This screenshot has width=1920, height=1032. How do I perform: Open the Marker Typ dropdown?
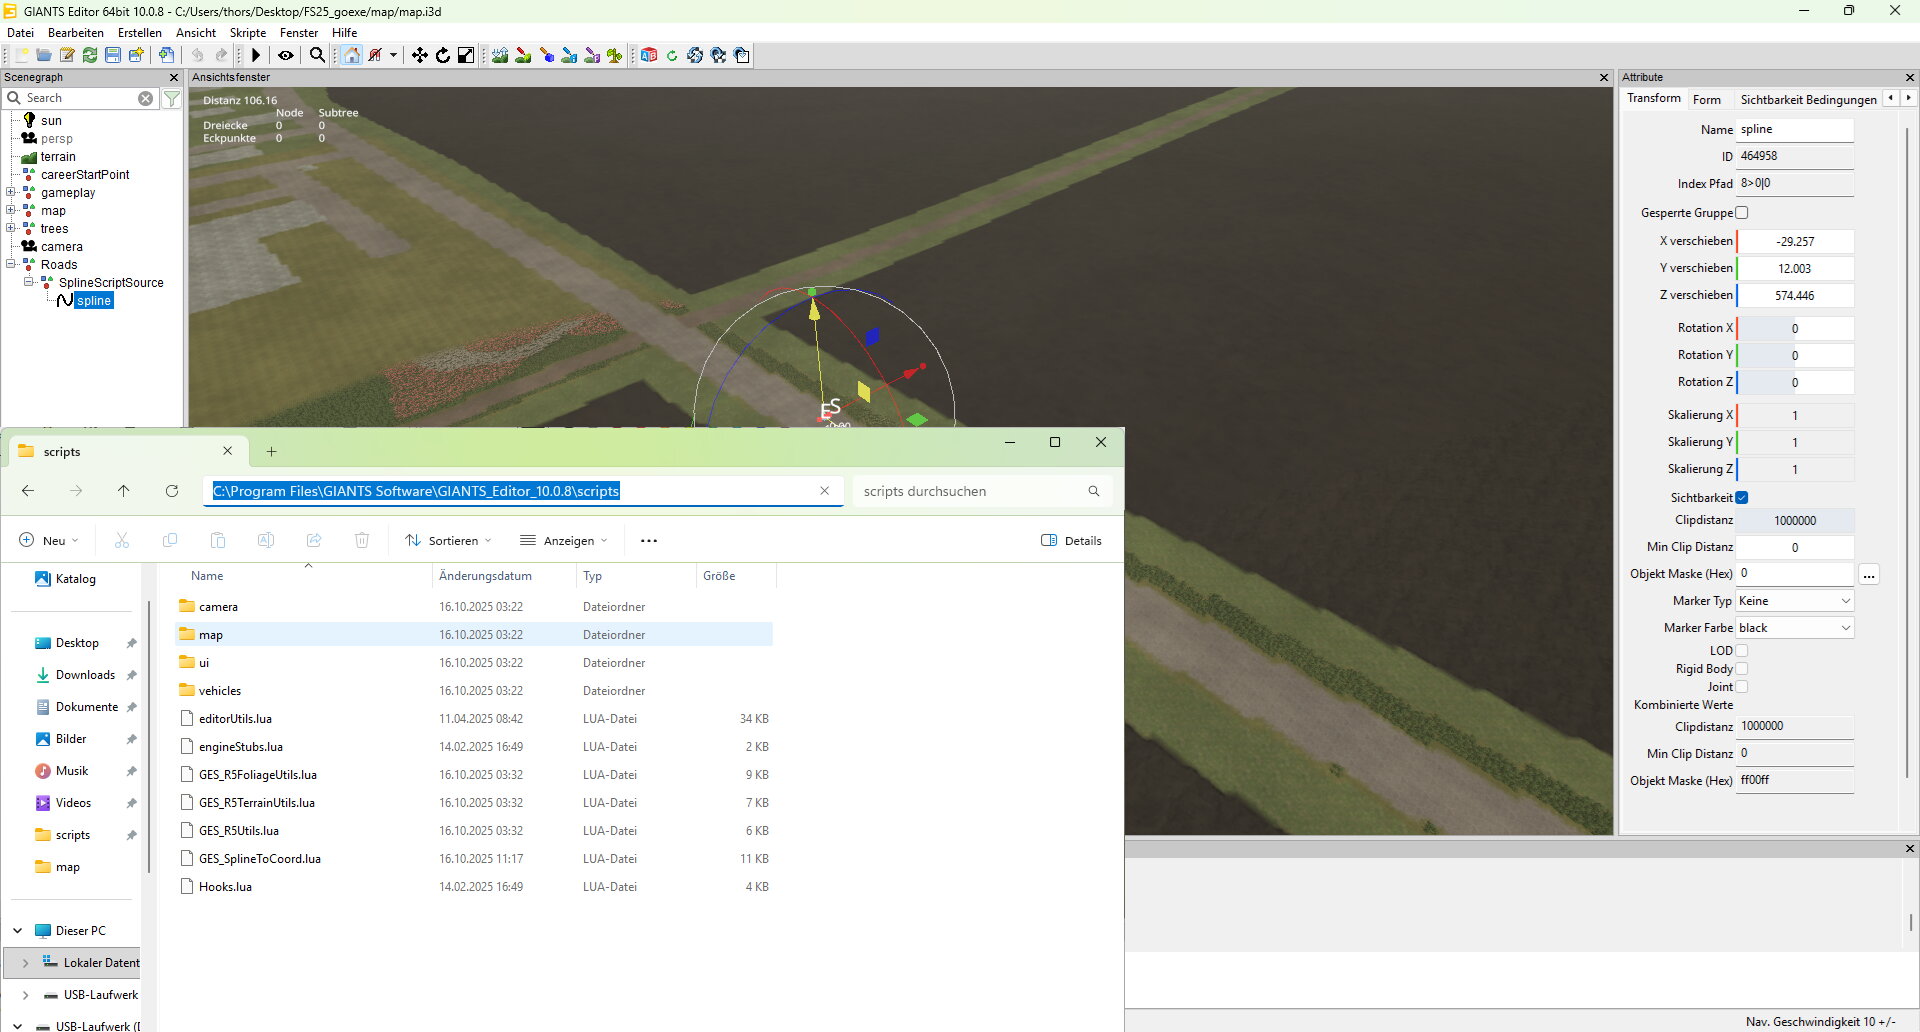1795,601
